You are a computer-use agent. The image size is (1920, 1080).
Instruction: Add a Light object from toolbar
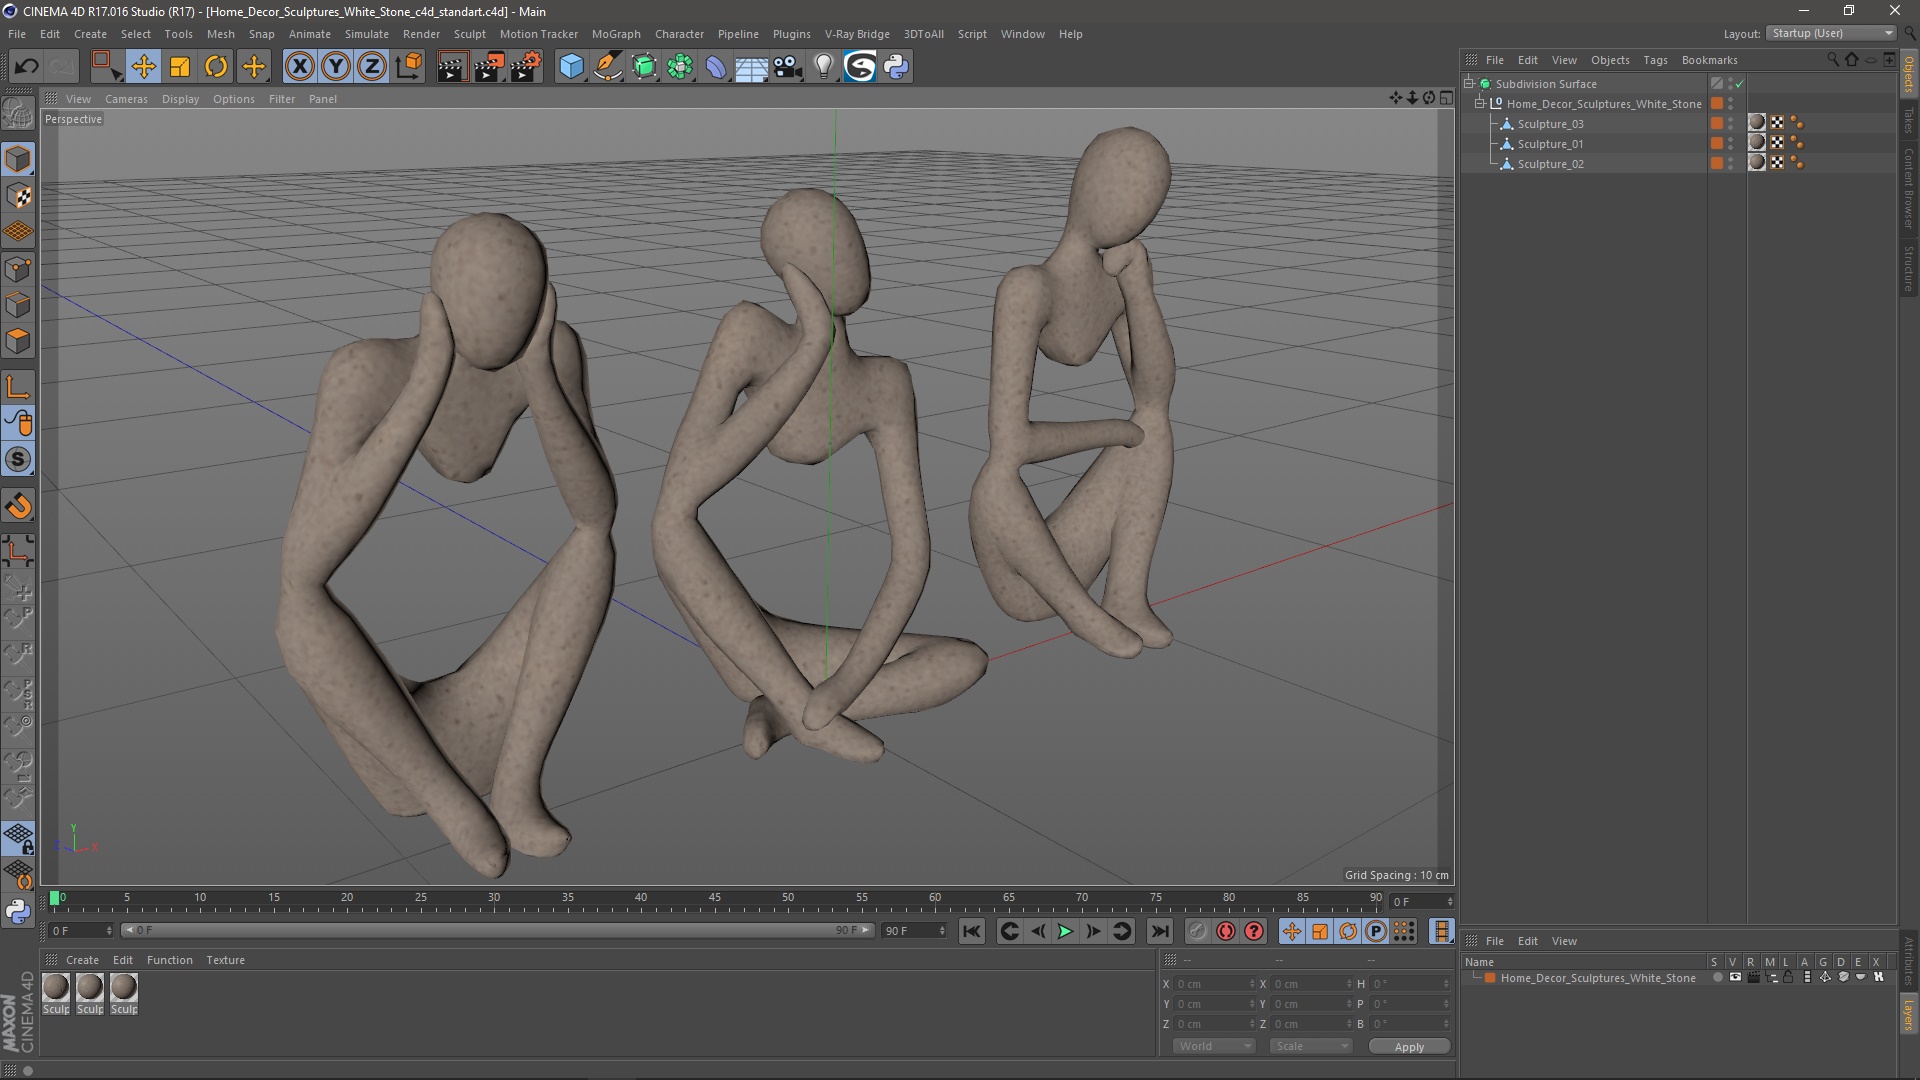pyautogui.click(x=823, y=67)
